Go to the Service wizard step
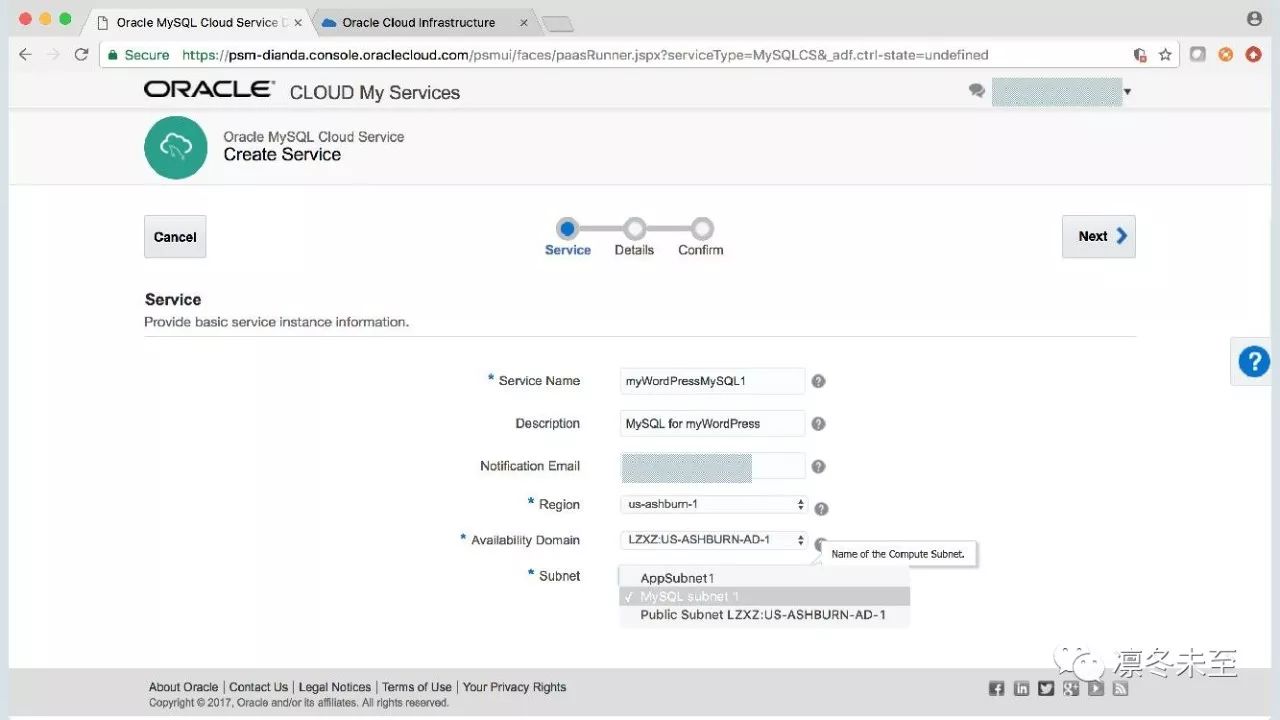This screenshot has width=1280, height=720. pyautogui.click(x=567, y=237)
